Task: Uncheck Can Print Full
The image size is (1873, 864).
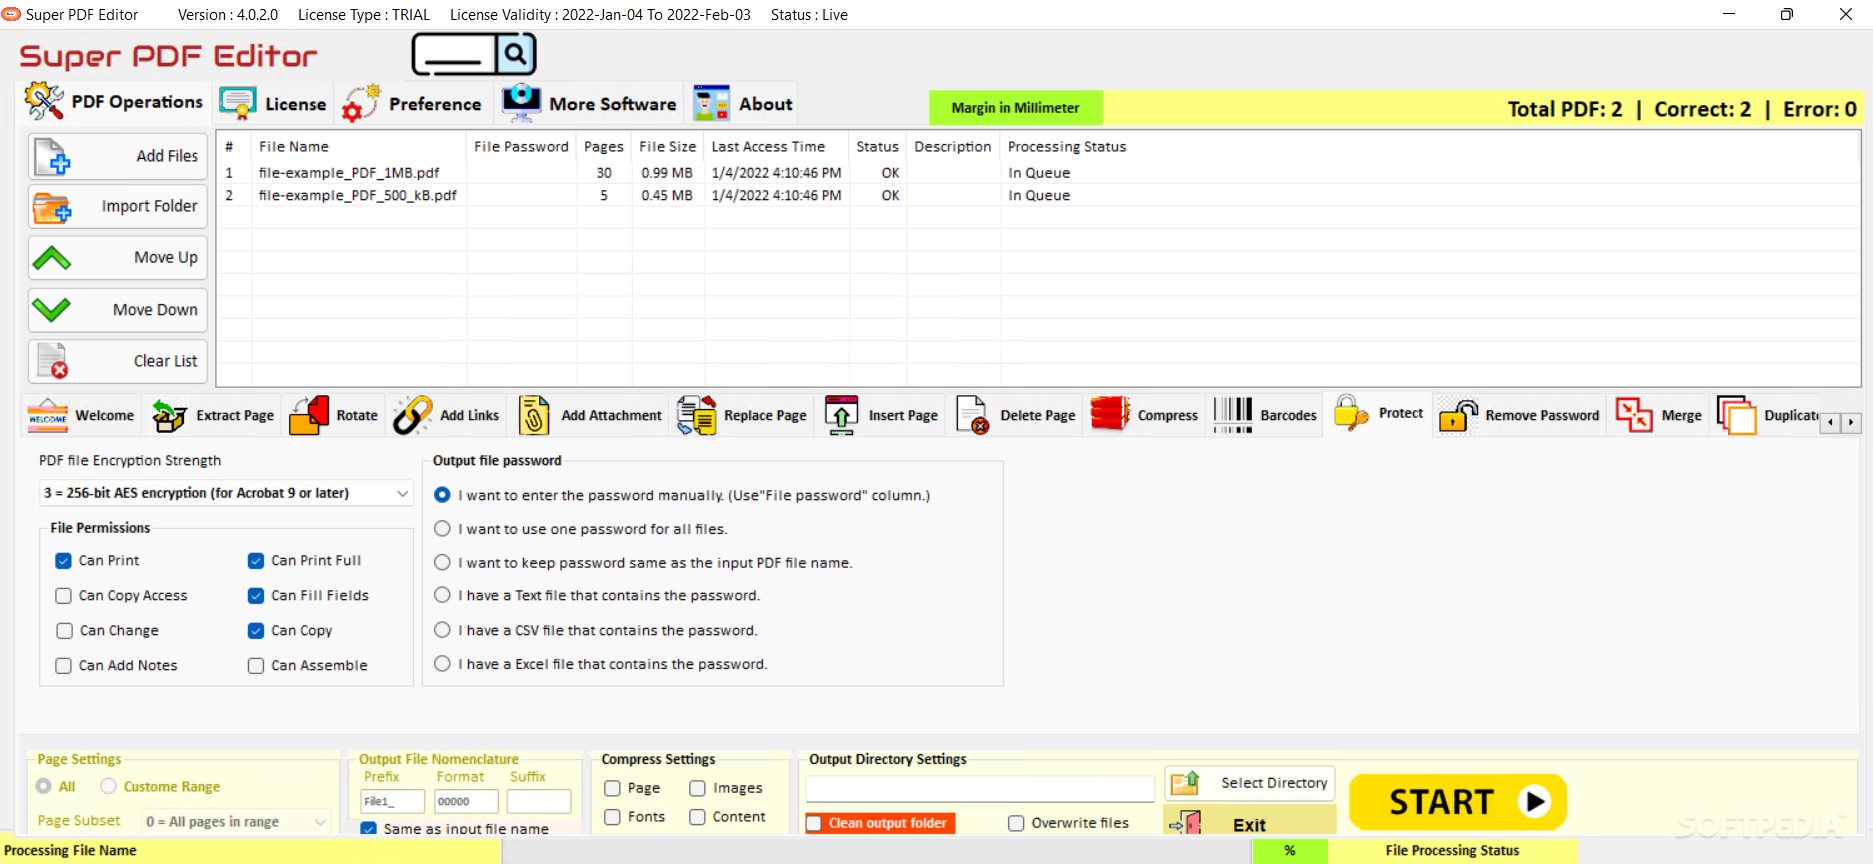Action: tap(256, 561)
